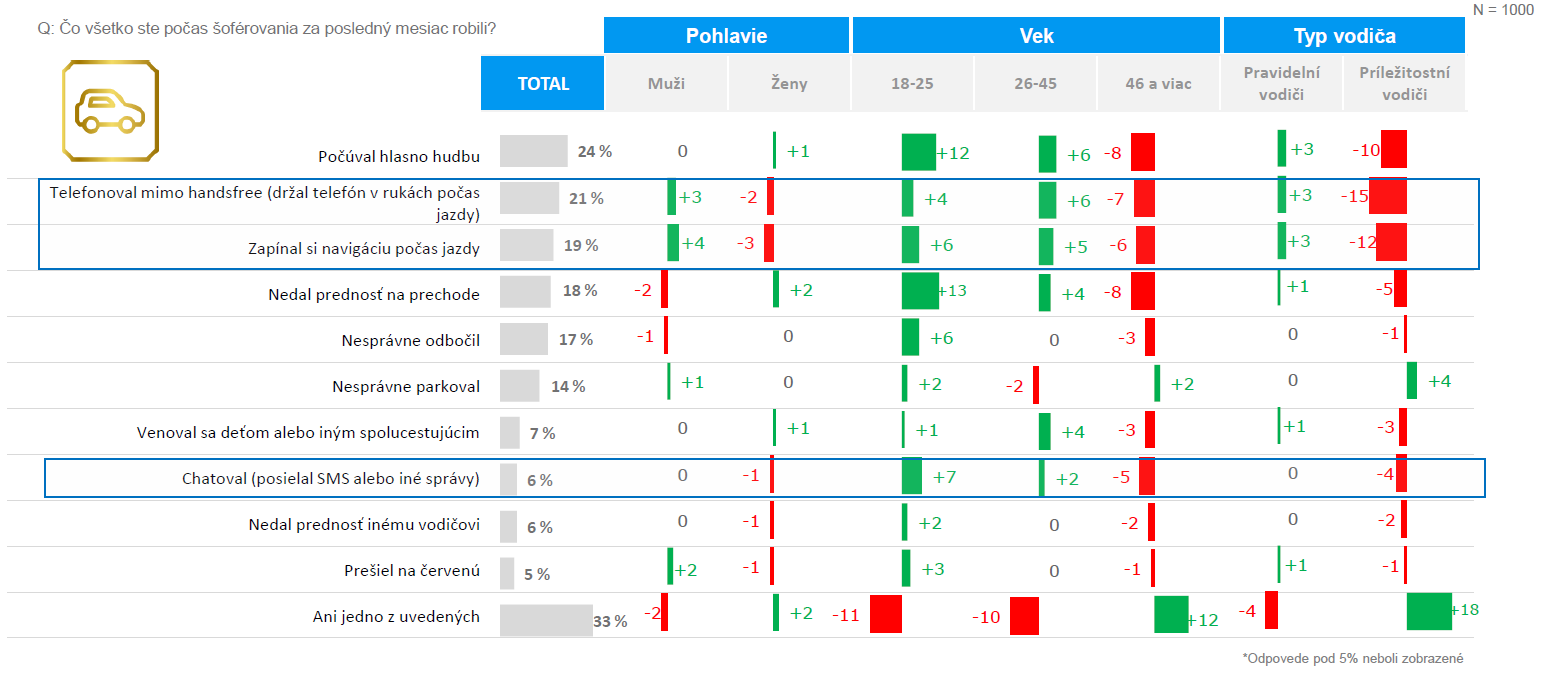Select the TOTAL column header
Viewport: 1558px width, 673px height.
tap(543, 83)
